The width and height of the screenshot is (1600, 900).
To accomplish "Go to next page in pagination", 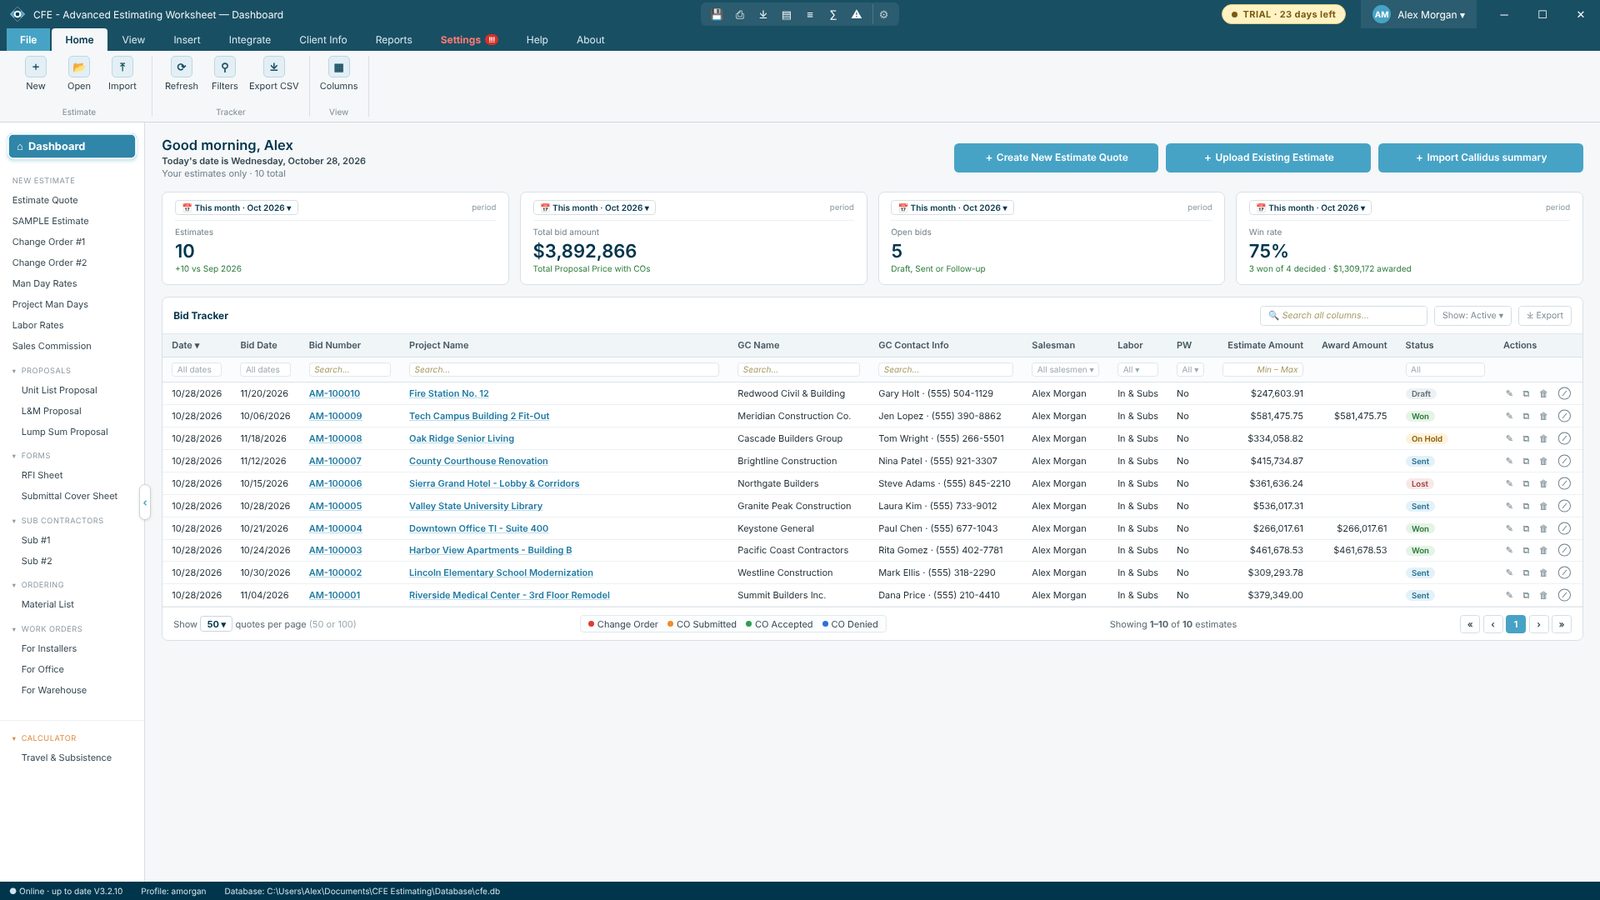I will click(x=1539, y=624).
